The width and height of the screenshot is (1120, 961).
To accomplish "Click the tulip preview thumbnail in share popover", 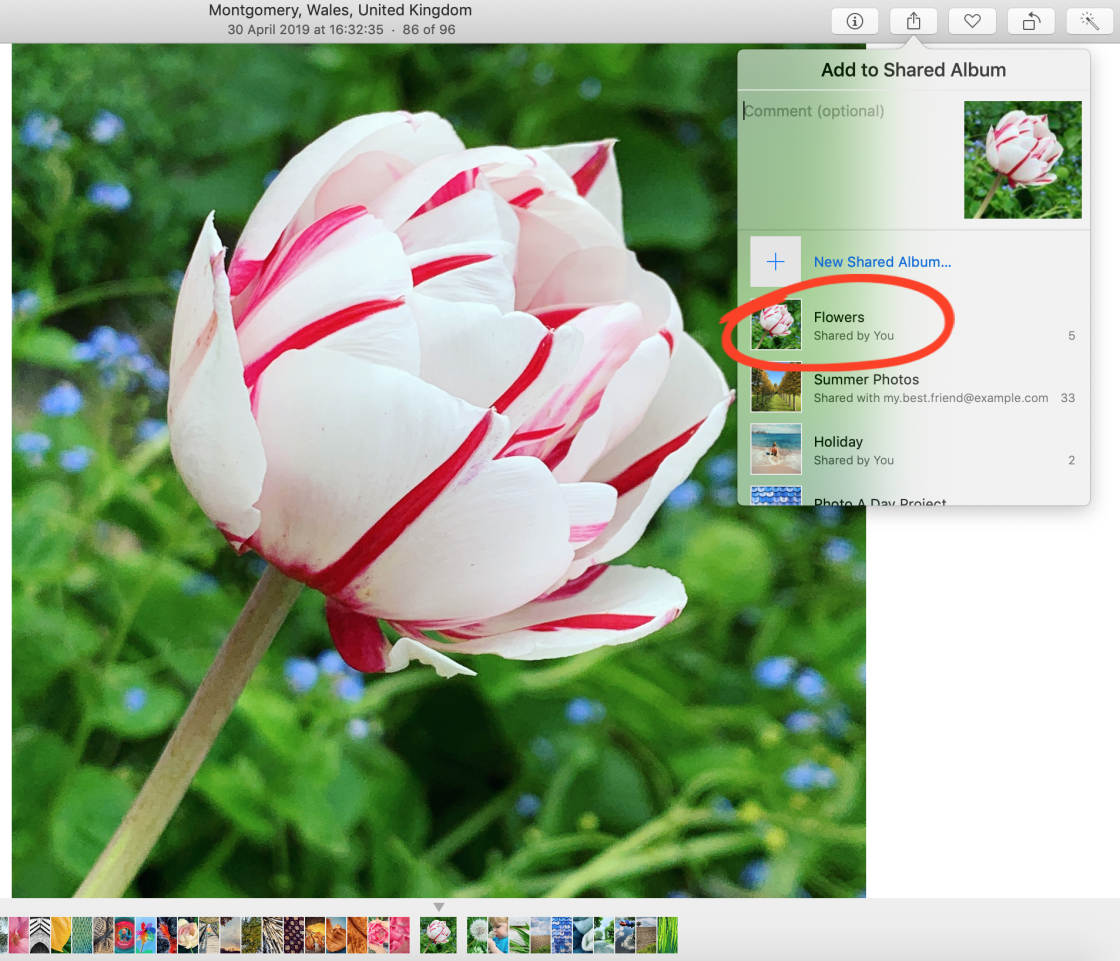I will point(1022,160).
